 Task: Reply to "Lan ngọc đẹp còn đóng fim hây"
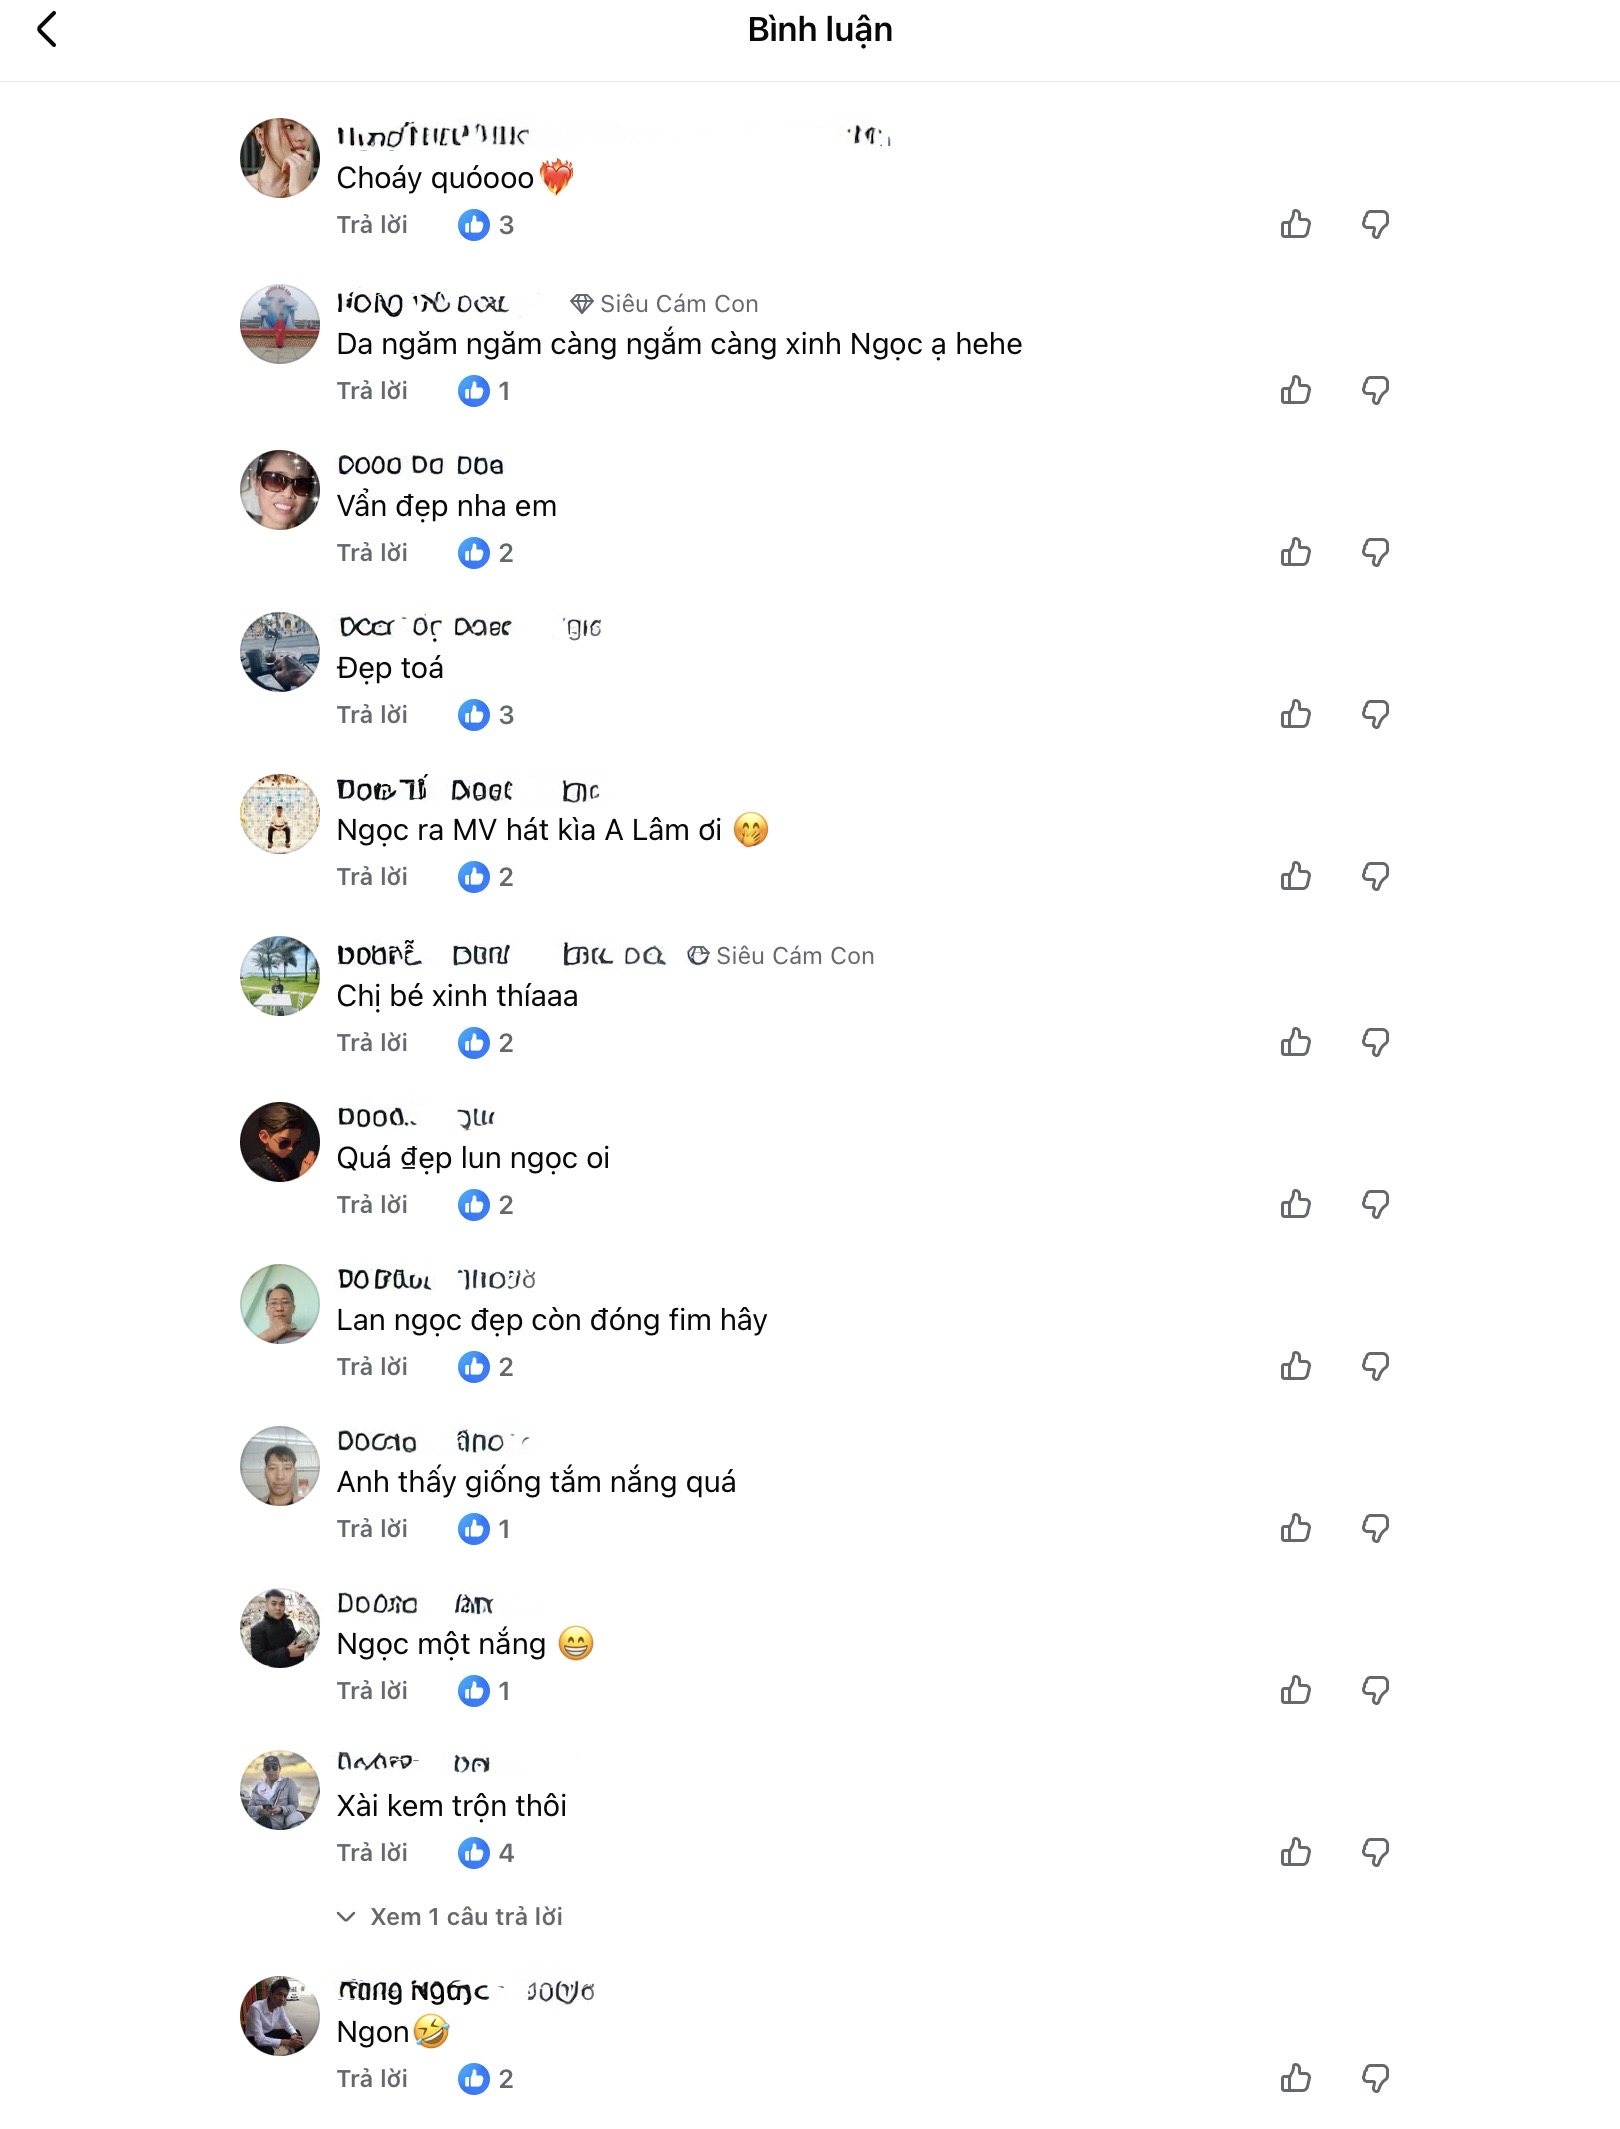click(372, 1366)
